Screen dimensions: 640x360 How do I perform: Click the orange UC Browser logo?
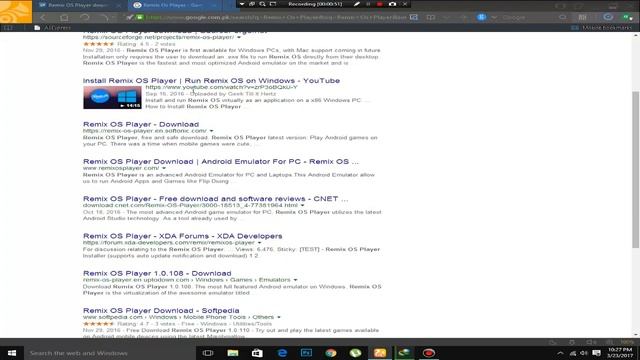coord(16,11)
